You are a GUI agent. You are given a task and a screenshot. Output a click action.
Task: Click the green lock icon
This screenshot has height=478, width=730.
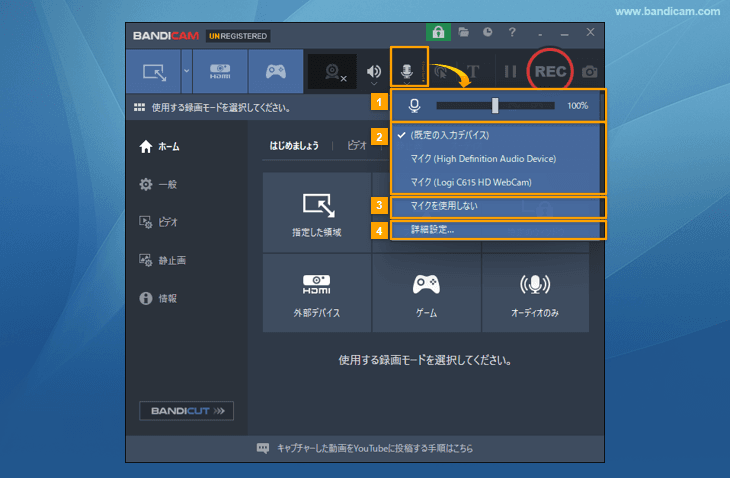(x=438, y=32)
